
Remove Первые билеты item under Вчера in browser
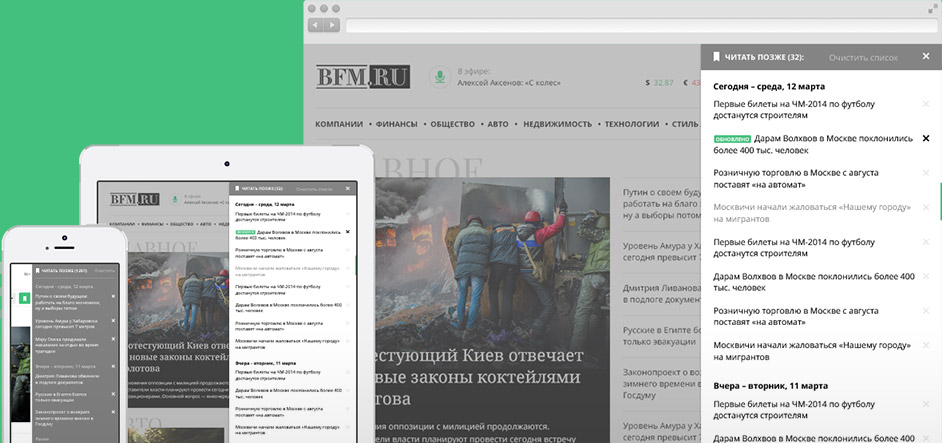coord(926,403)
